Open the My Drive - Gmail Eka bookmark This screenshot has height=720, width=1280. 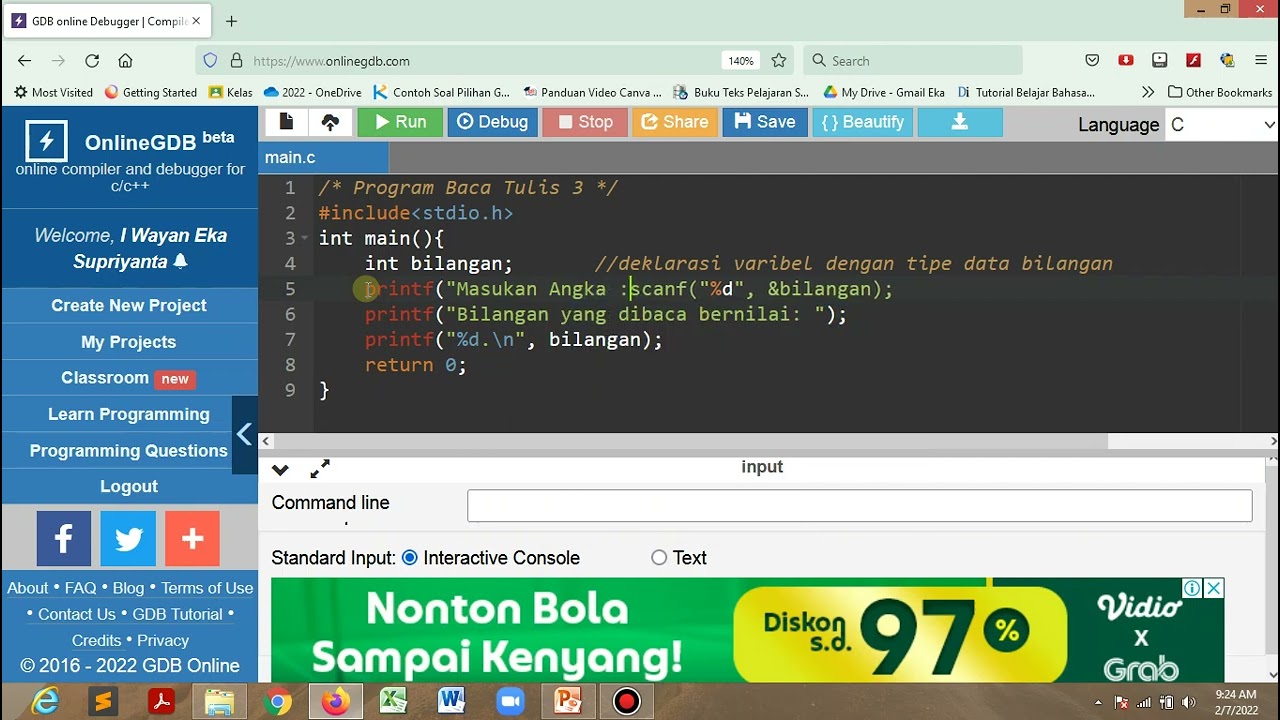[884, 92]
